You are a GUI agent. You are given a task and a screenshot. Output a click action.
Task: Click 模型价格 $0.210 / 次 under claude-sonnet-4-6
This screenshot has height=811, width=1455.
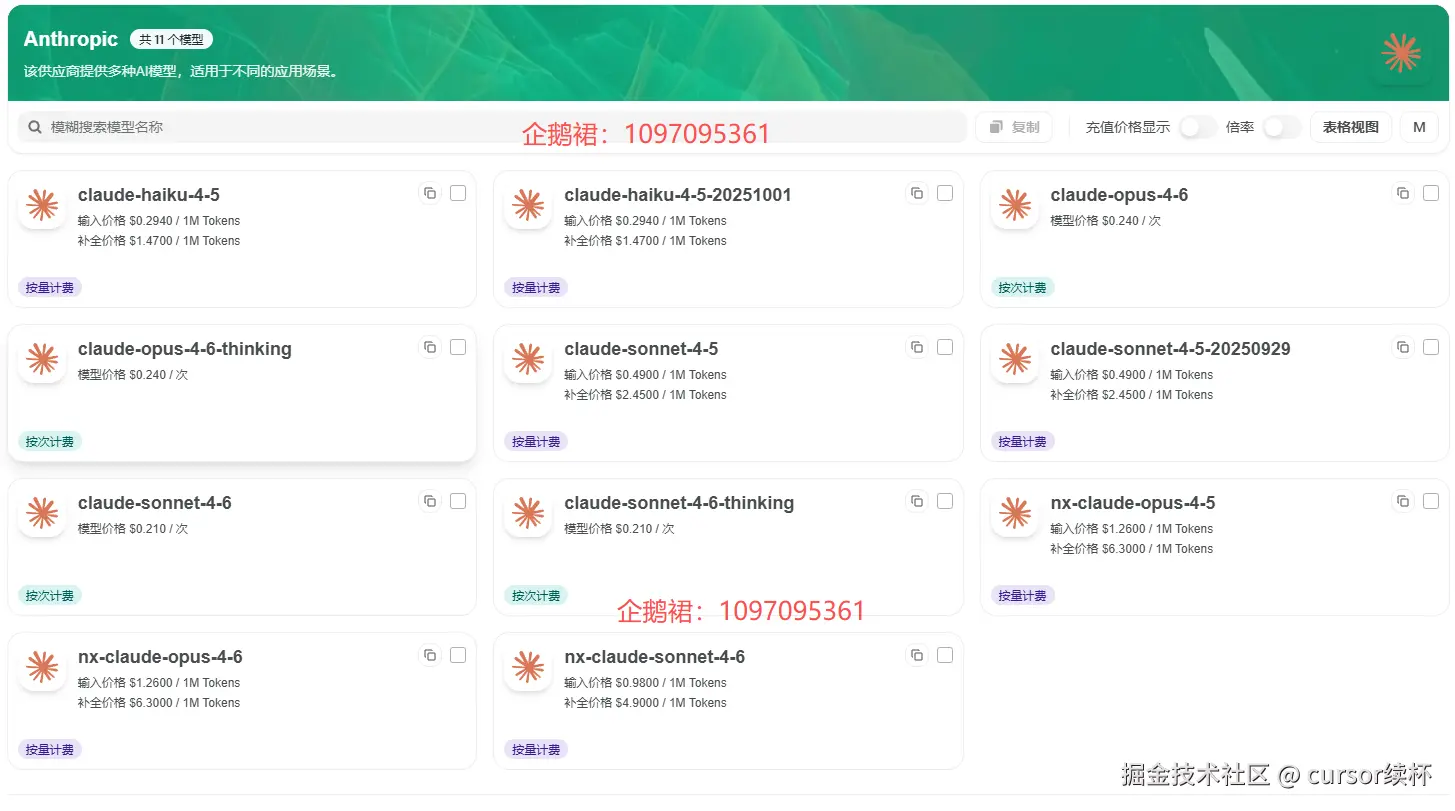(x=133, y=529)
